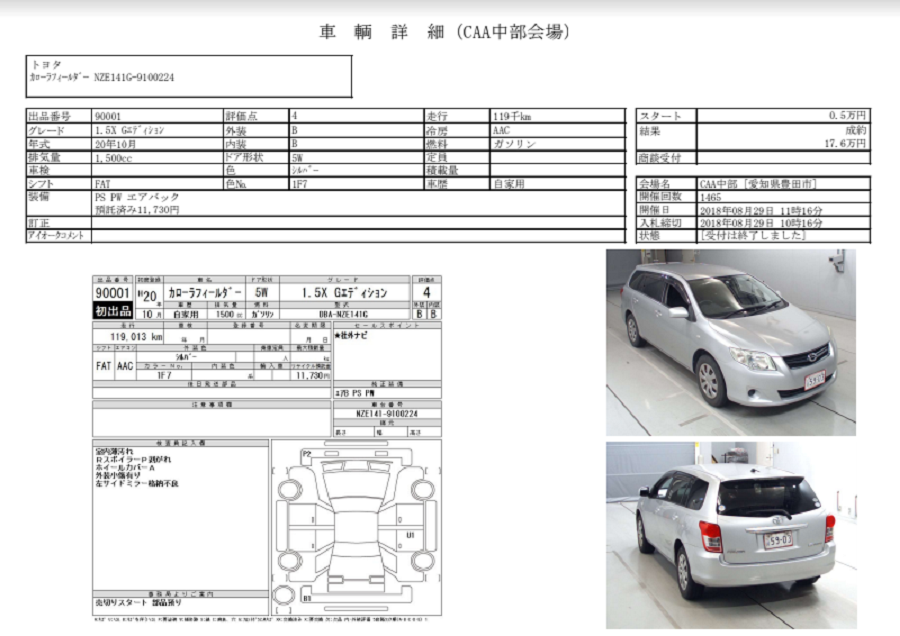Click the lot number 90001 on auction sheet
Screen dimensions: 900x636
click(112, 293)
